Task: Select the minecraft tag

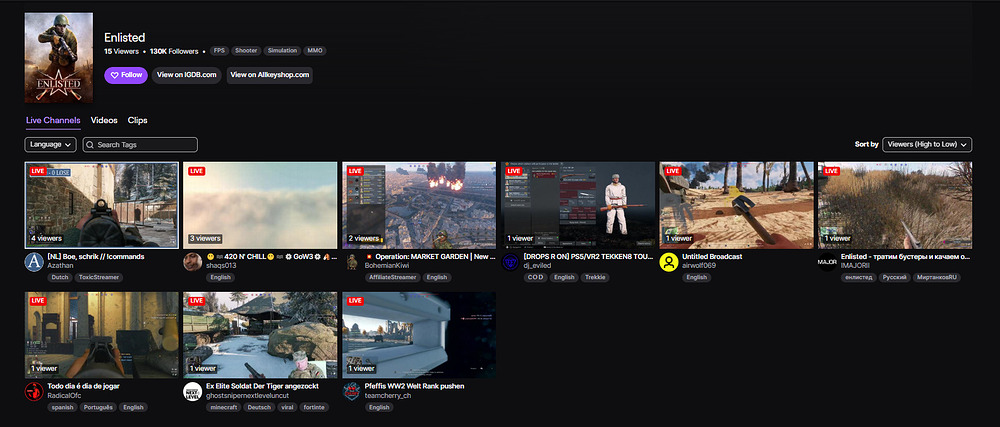Action: pos(223,407)
